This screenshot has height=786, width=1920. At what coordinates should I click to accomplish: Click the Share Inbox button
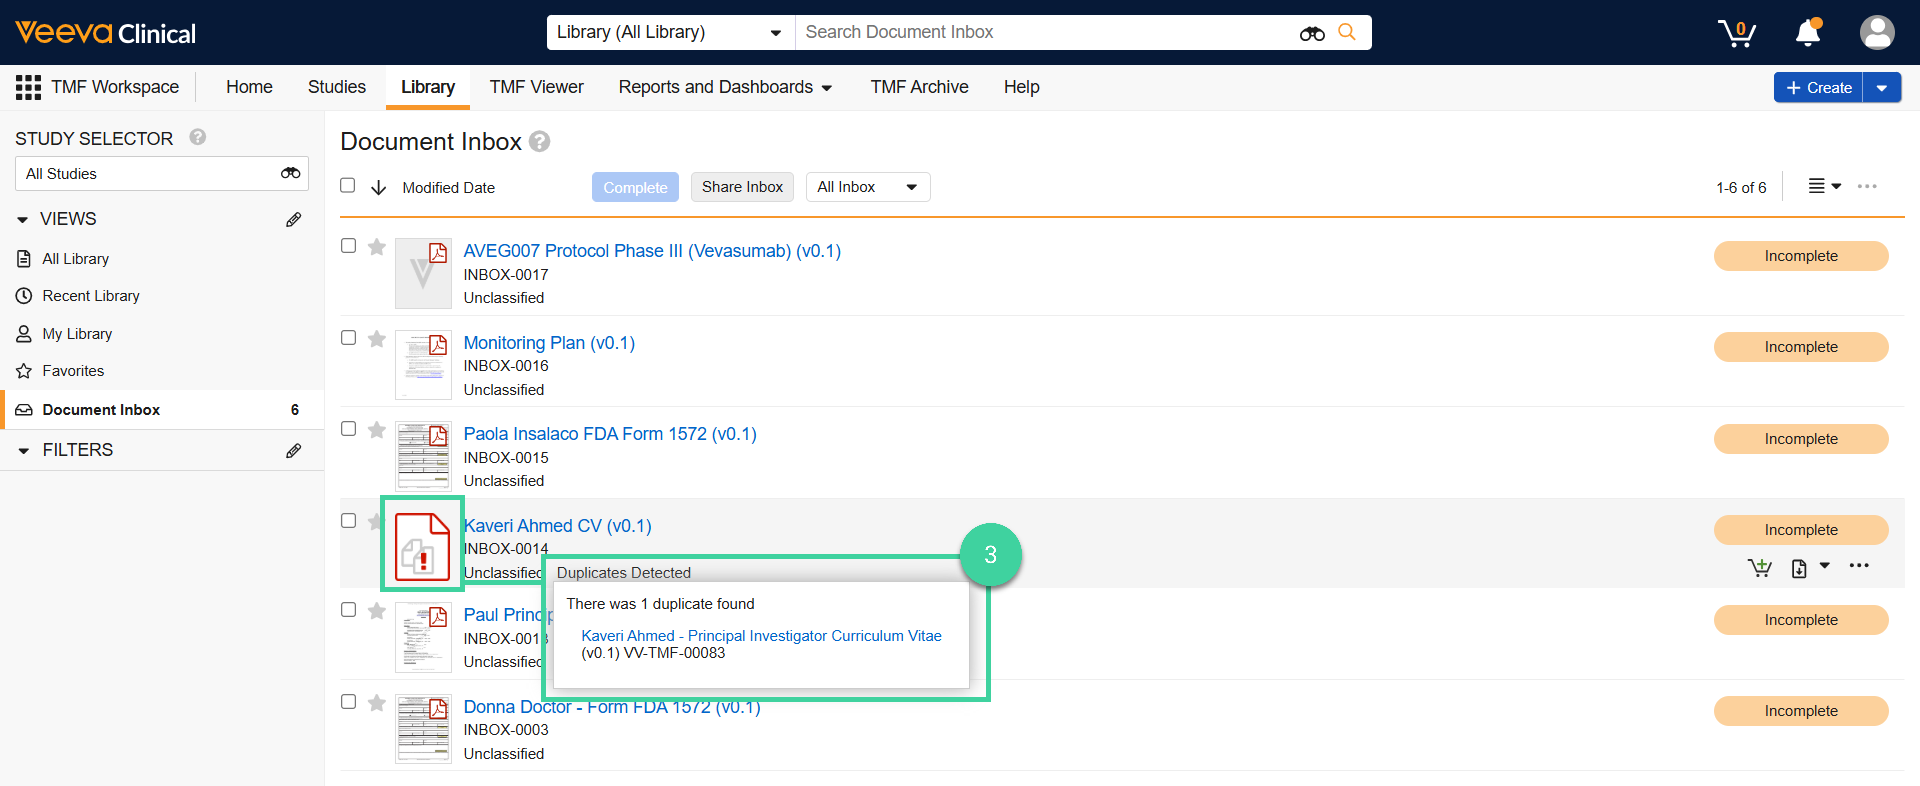pos(742,187)
